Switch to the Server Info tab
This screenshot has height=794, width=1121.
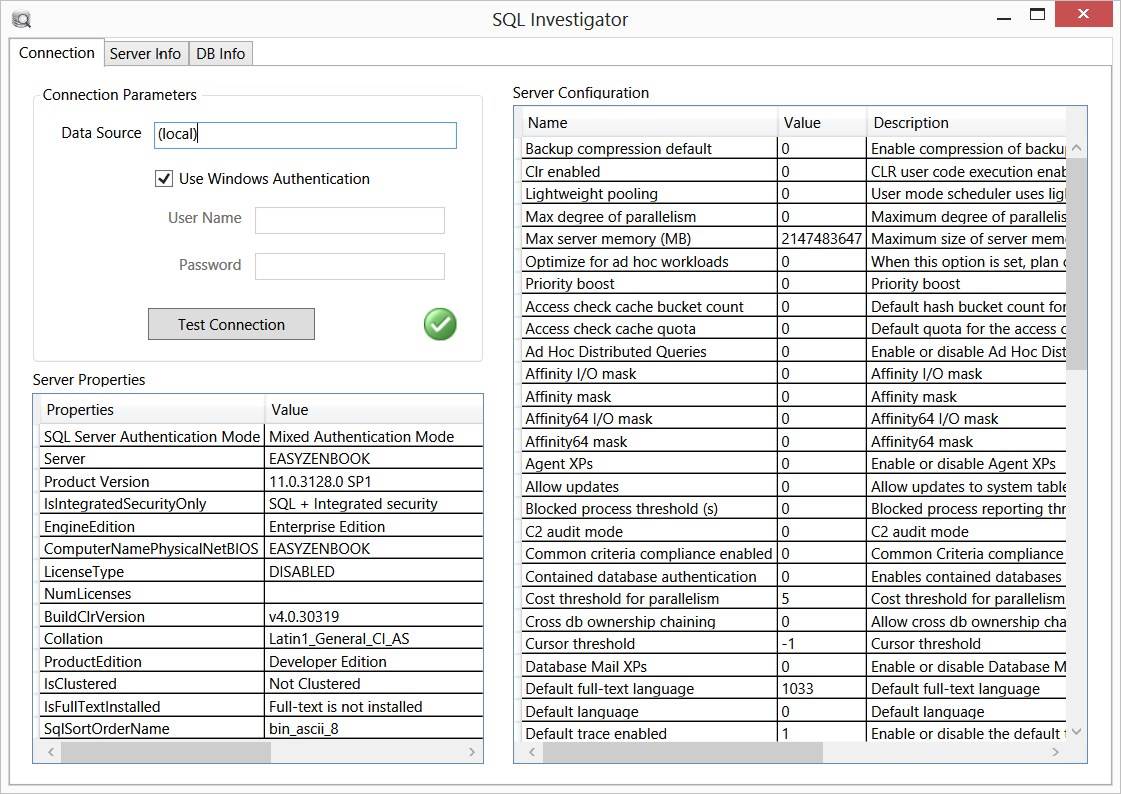pos(145,54)
